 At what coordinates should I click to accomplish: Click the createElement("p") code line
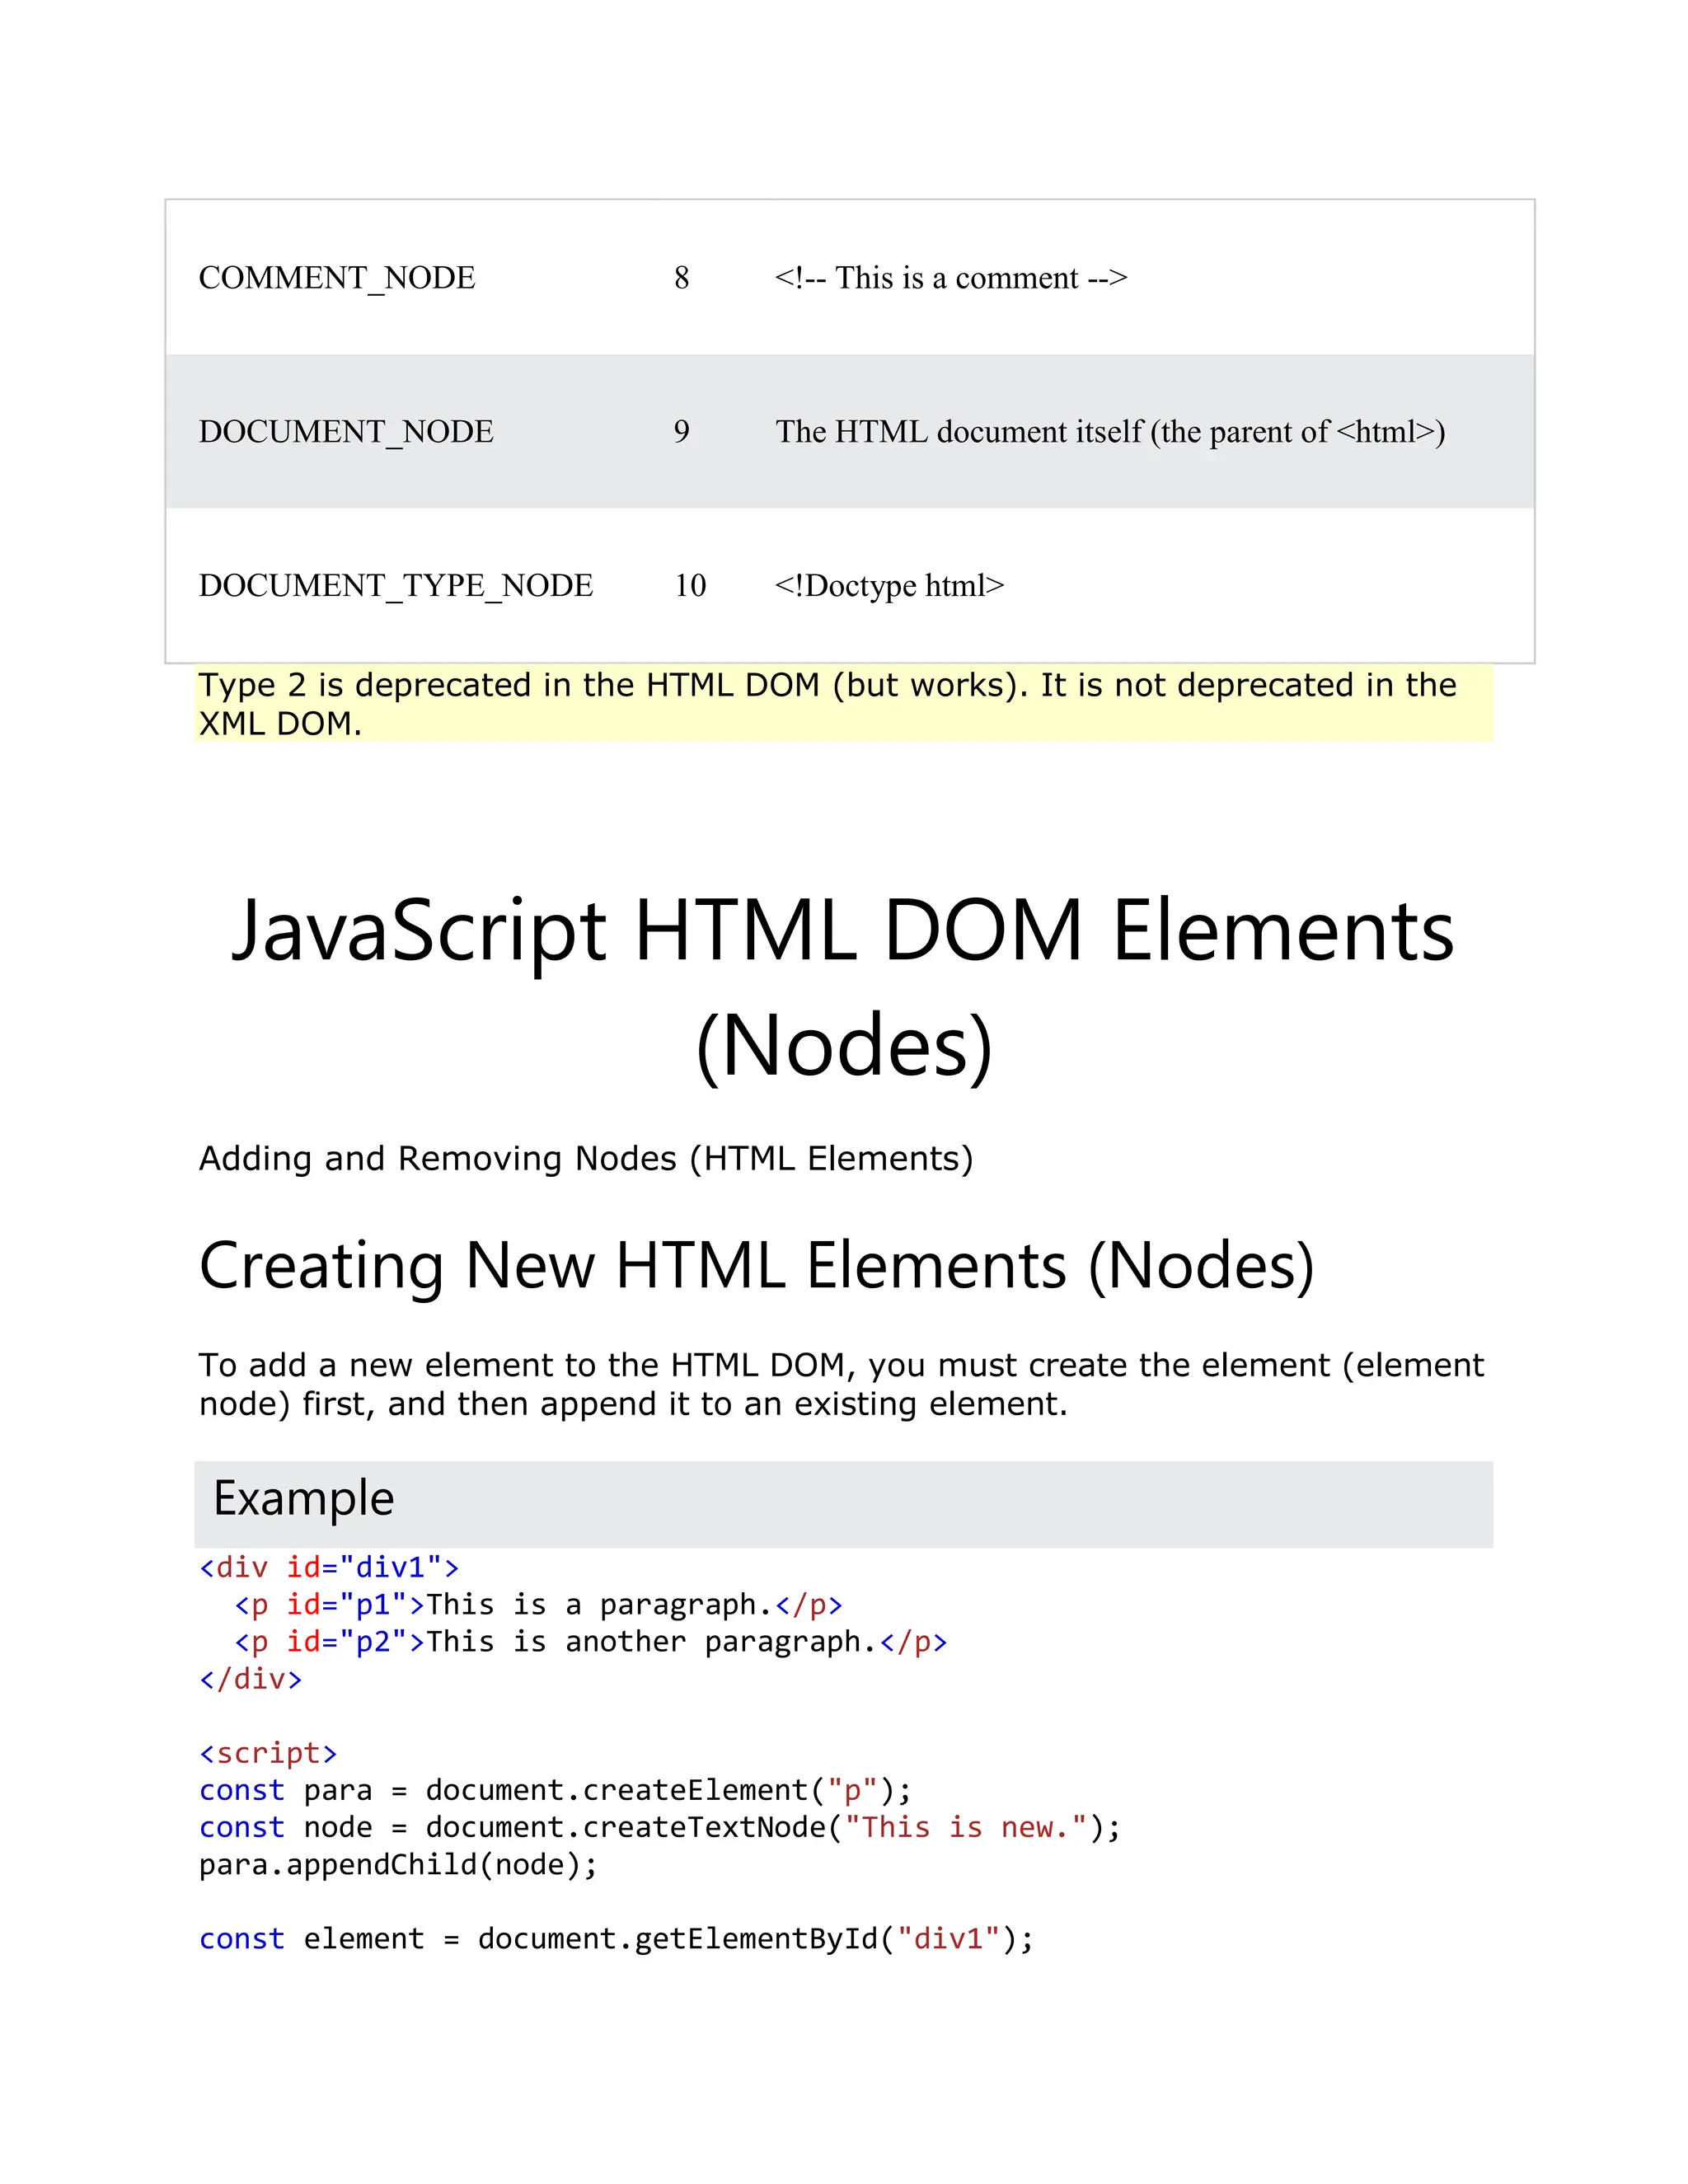click(555, 1790)
